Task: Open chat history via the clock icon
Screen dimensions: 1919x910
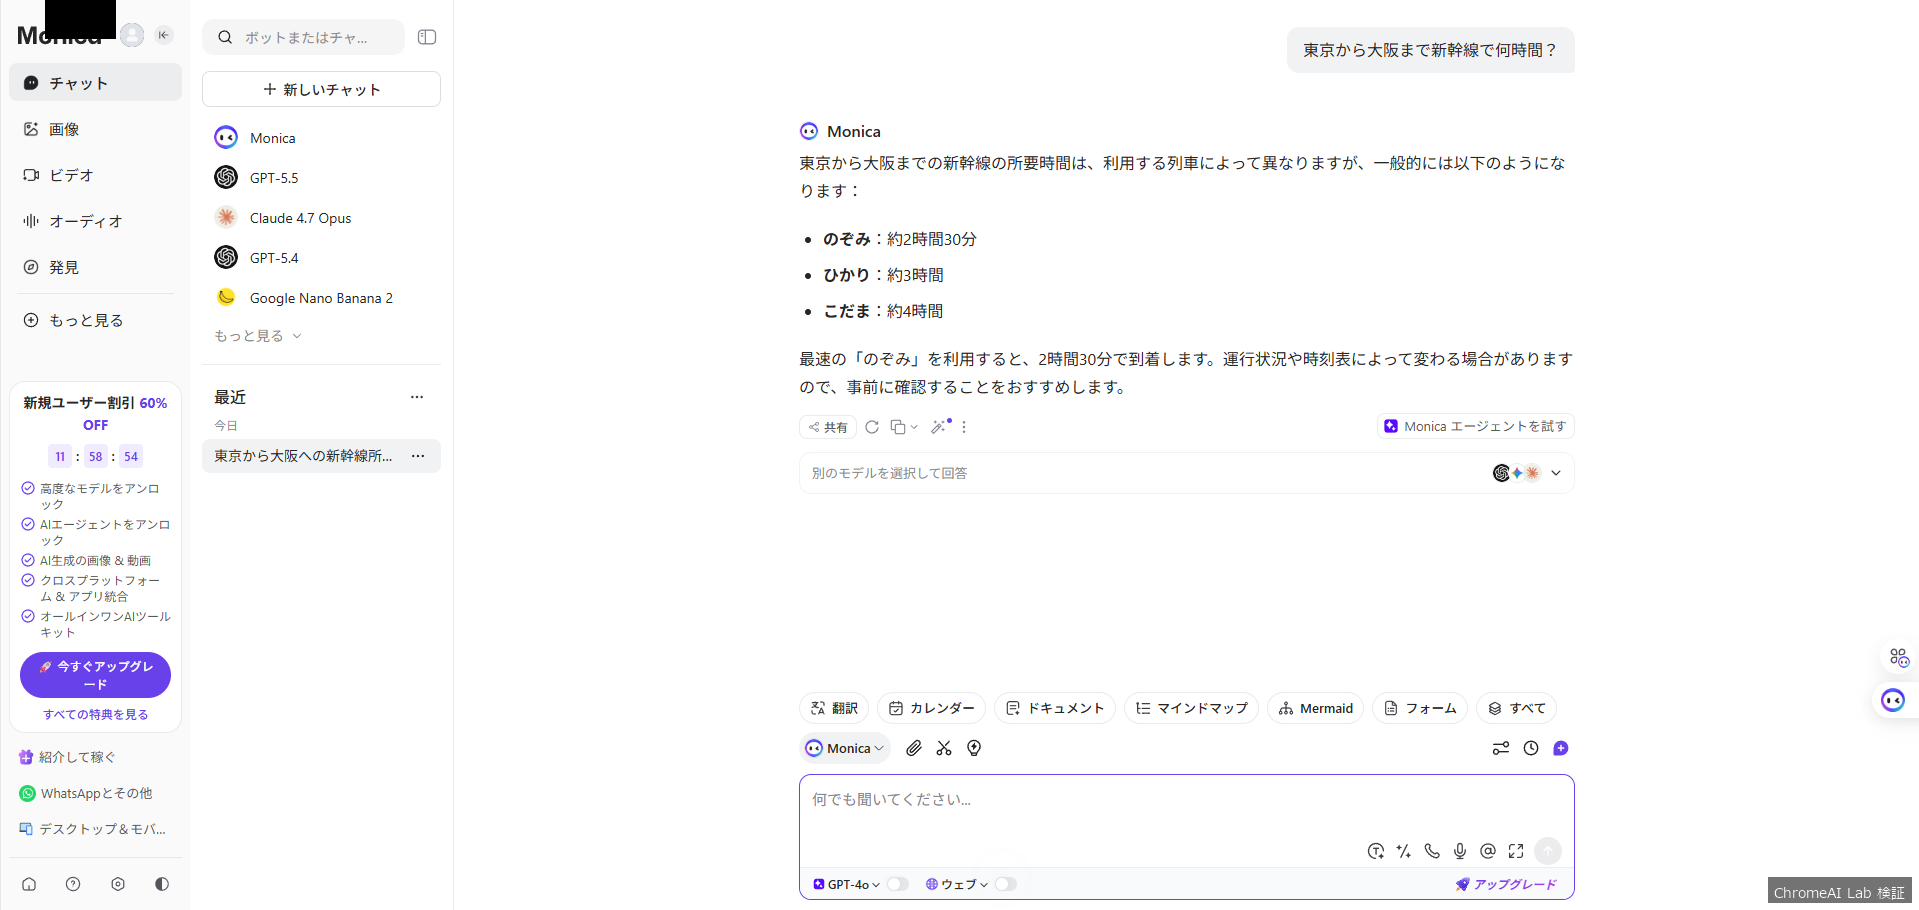Action: [1531, 748]
